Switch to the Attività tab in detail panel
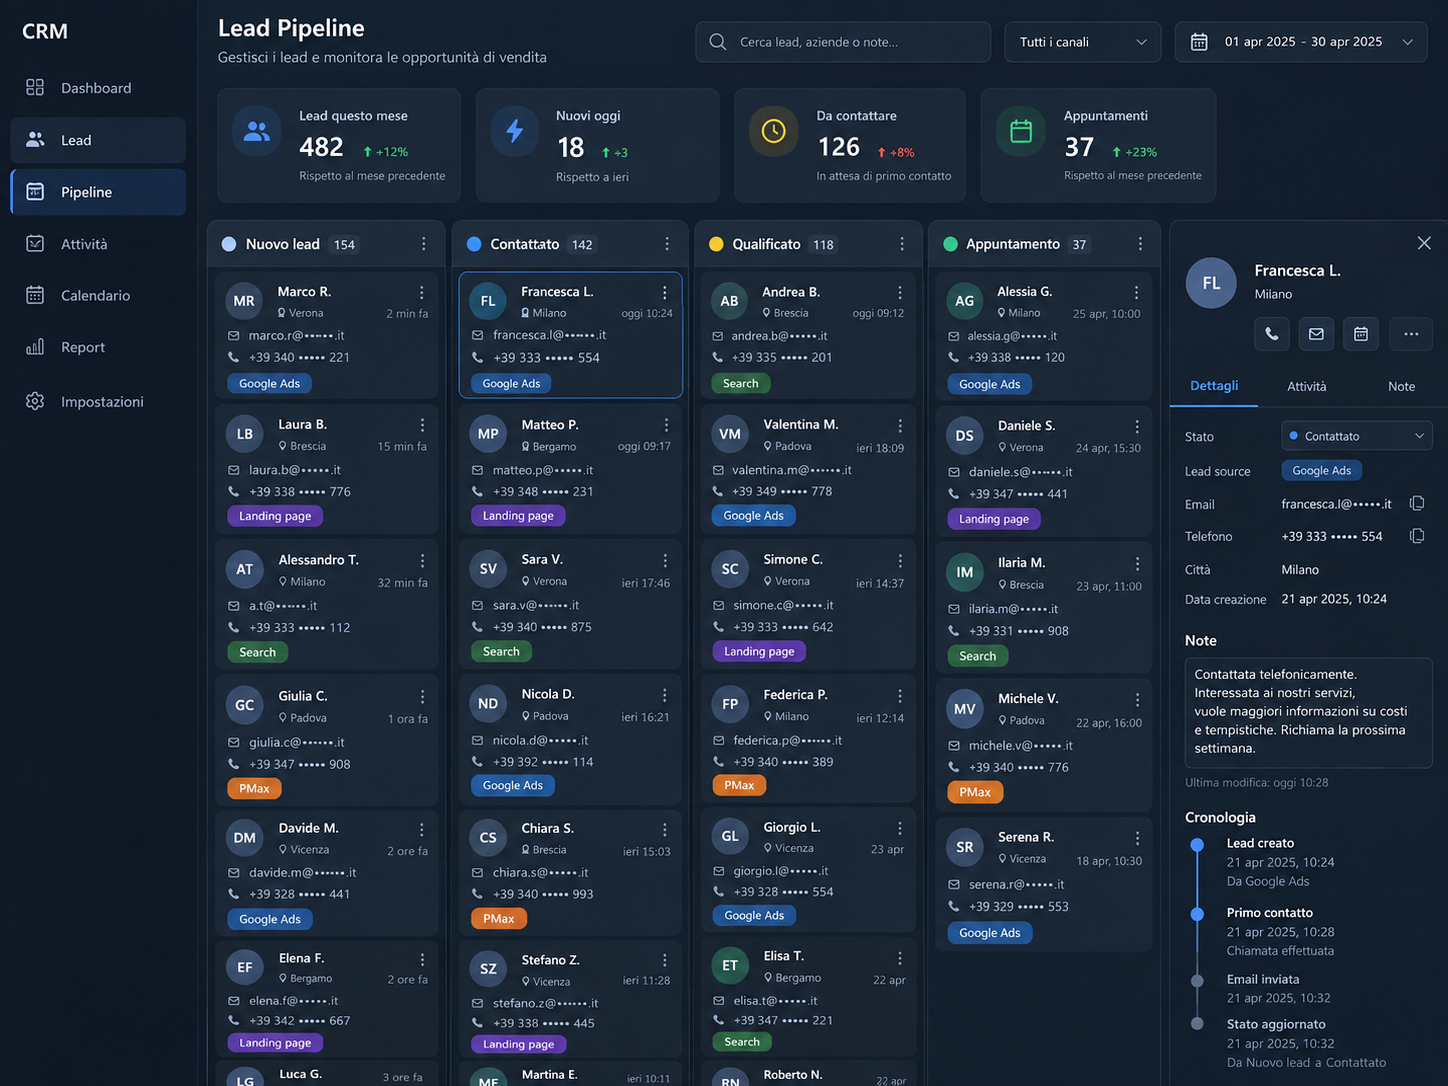Viewport: 1448px width, 1086px height. pos(1306,386)
